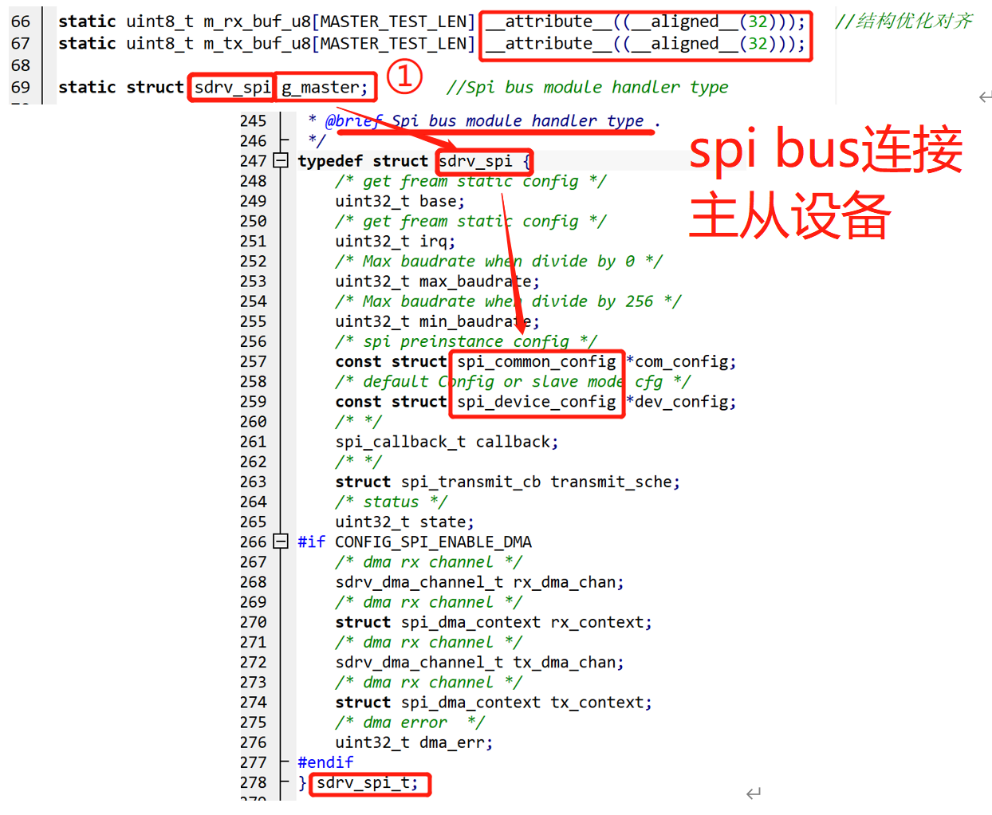Collapse the typedef struct sdrv_spi fold marker
The height and width of the screenshot is (815, 992).
tap(281, 161)
